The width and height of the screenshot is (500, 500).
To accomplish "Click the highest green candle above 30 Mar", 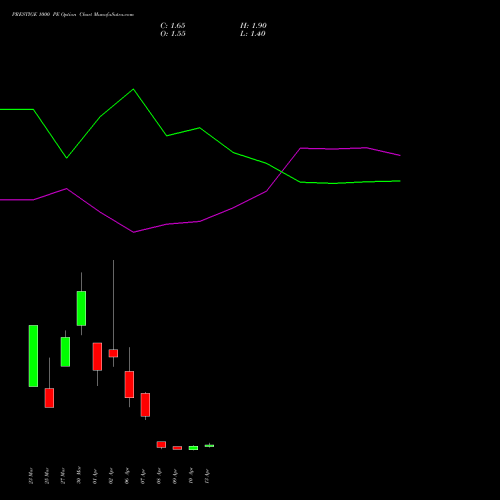I will coord(81,308).
